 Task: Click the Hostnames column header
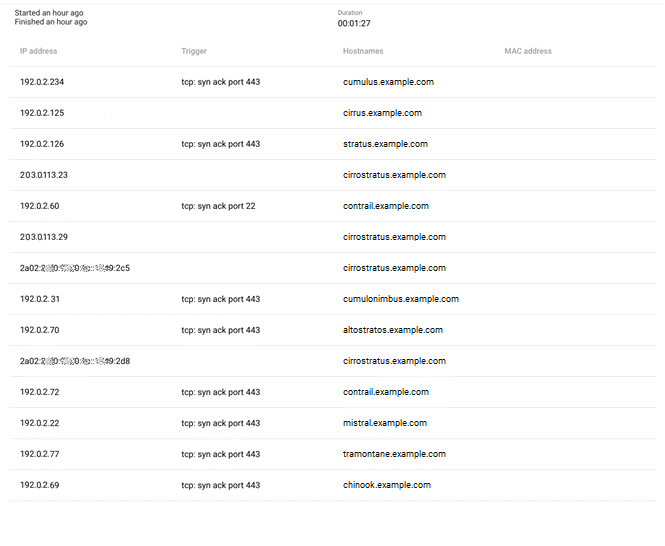(363, 51)
